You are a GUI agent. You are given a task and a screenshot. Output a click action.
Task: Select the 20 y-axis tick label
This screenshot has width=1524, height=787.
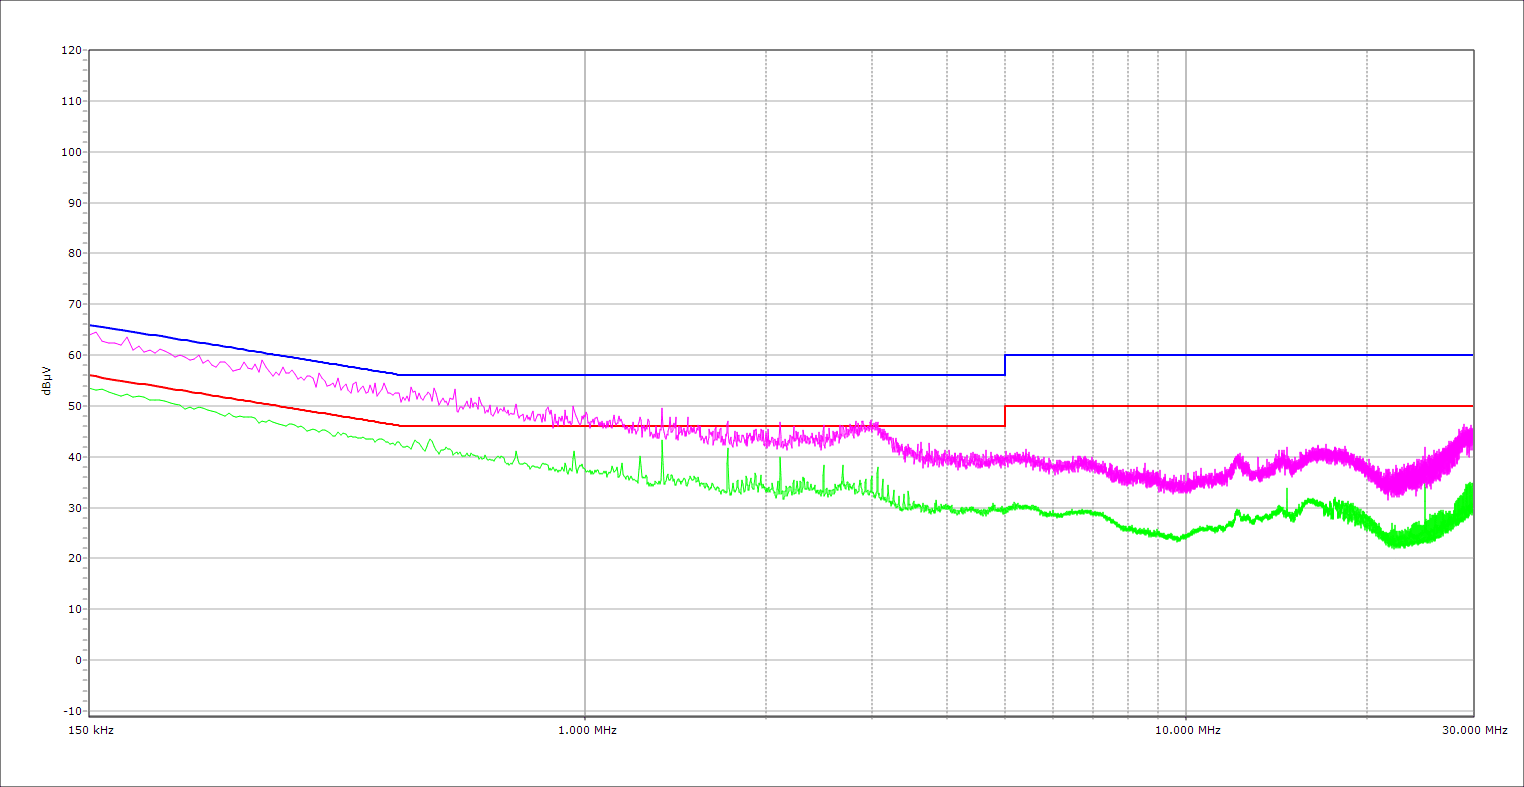[73, 558]
